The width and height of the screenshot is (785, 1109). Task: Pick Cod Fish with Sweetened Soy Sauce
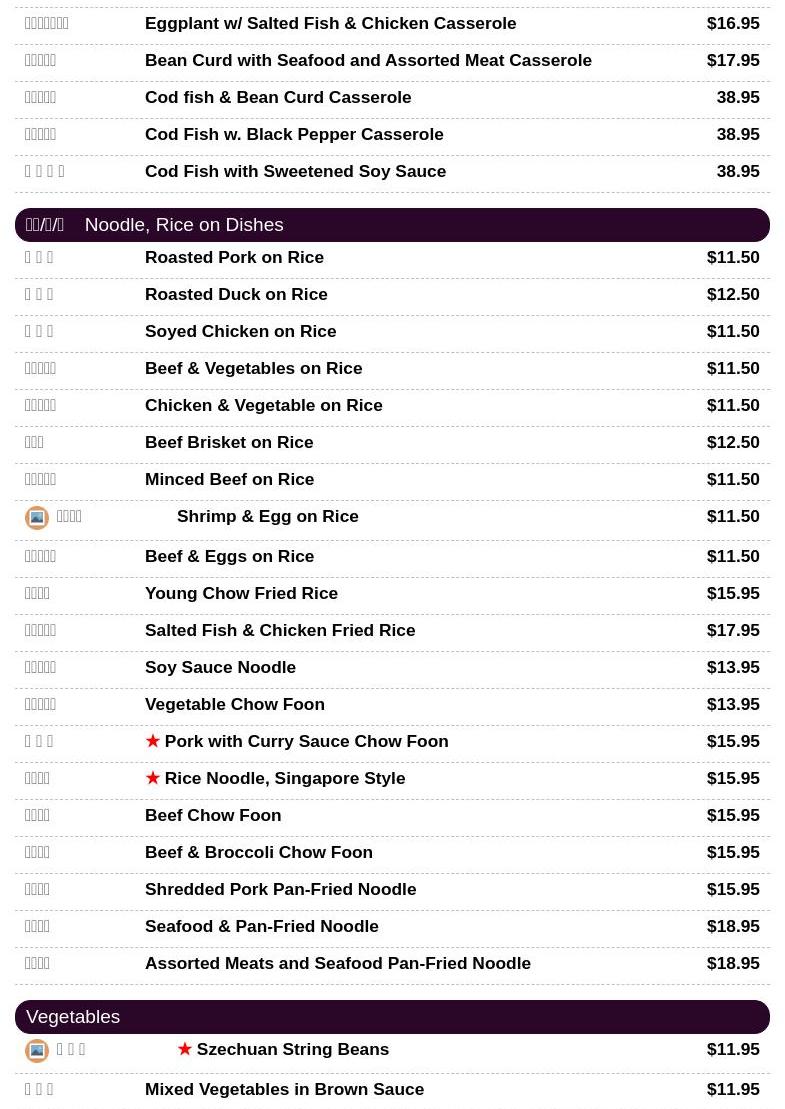point(392,171)
